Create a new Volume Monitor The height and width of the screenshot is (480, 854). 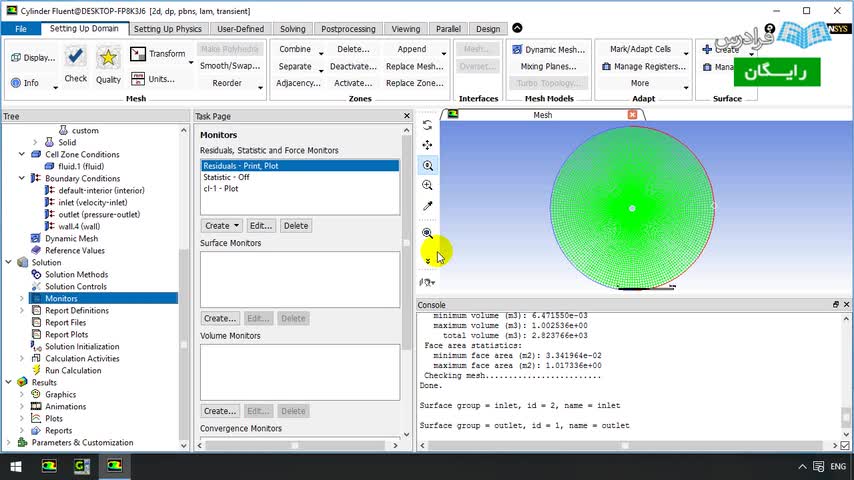tap(219, 411)
